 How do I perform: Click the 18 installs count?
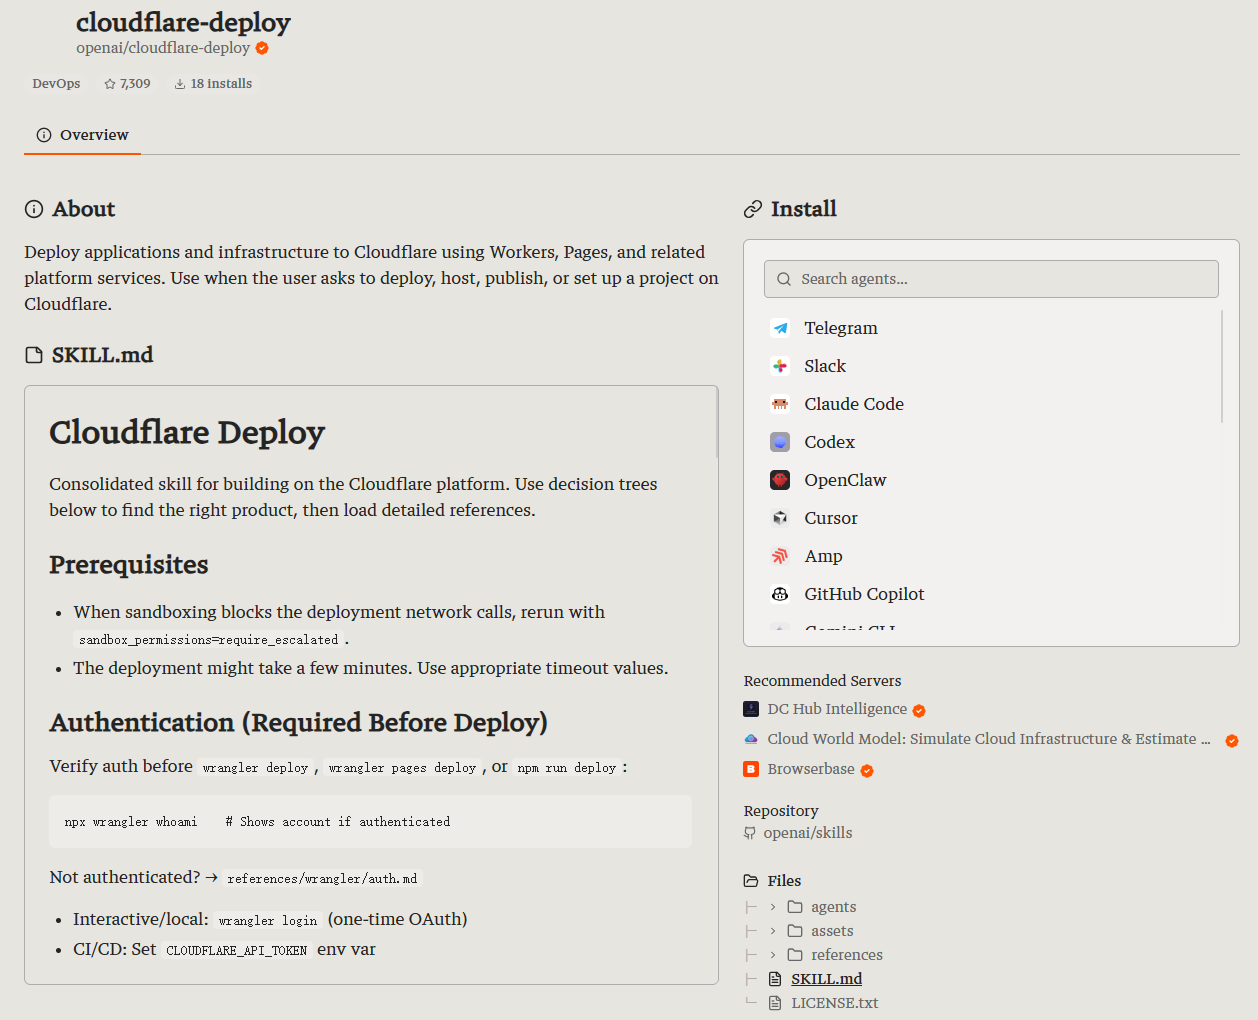coord(221,84)
